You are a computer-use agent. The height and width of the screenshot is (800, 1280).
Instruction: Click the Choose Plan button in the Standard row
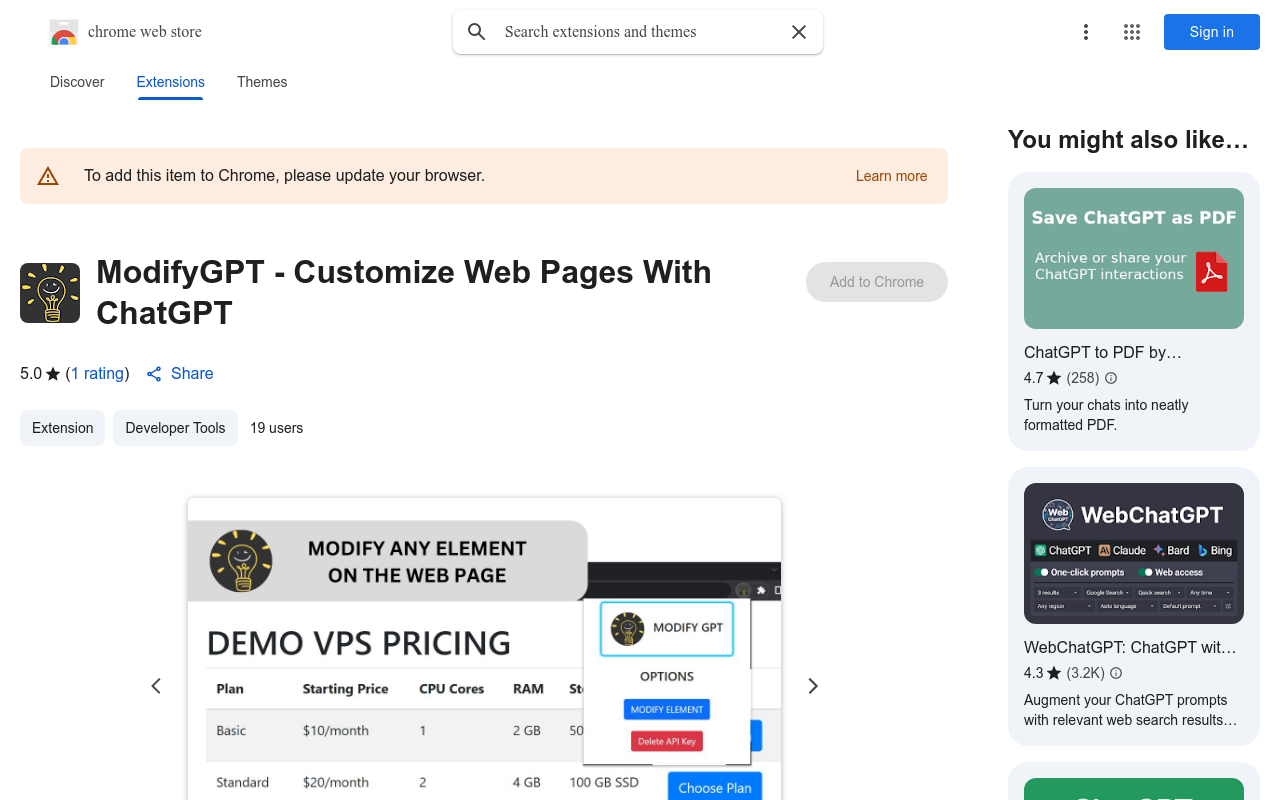(715, 786)
